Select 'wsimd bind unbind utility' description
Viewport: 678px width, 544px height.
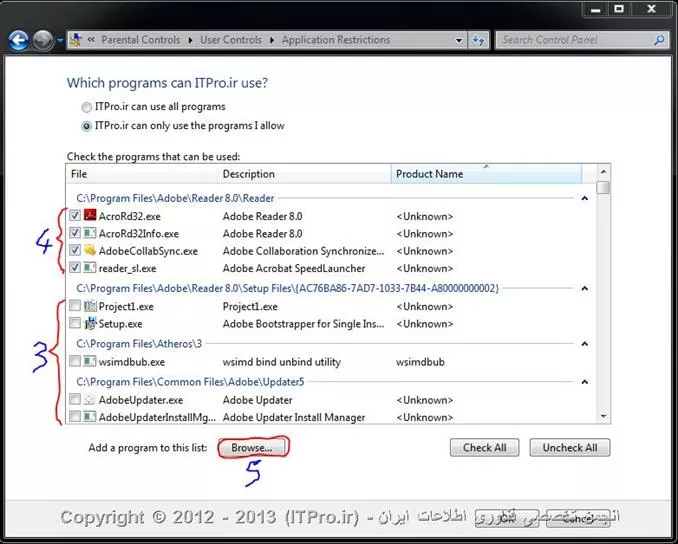point(281,362)
